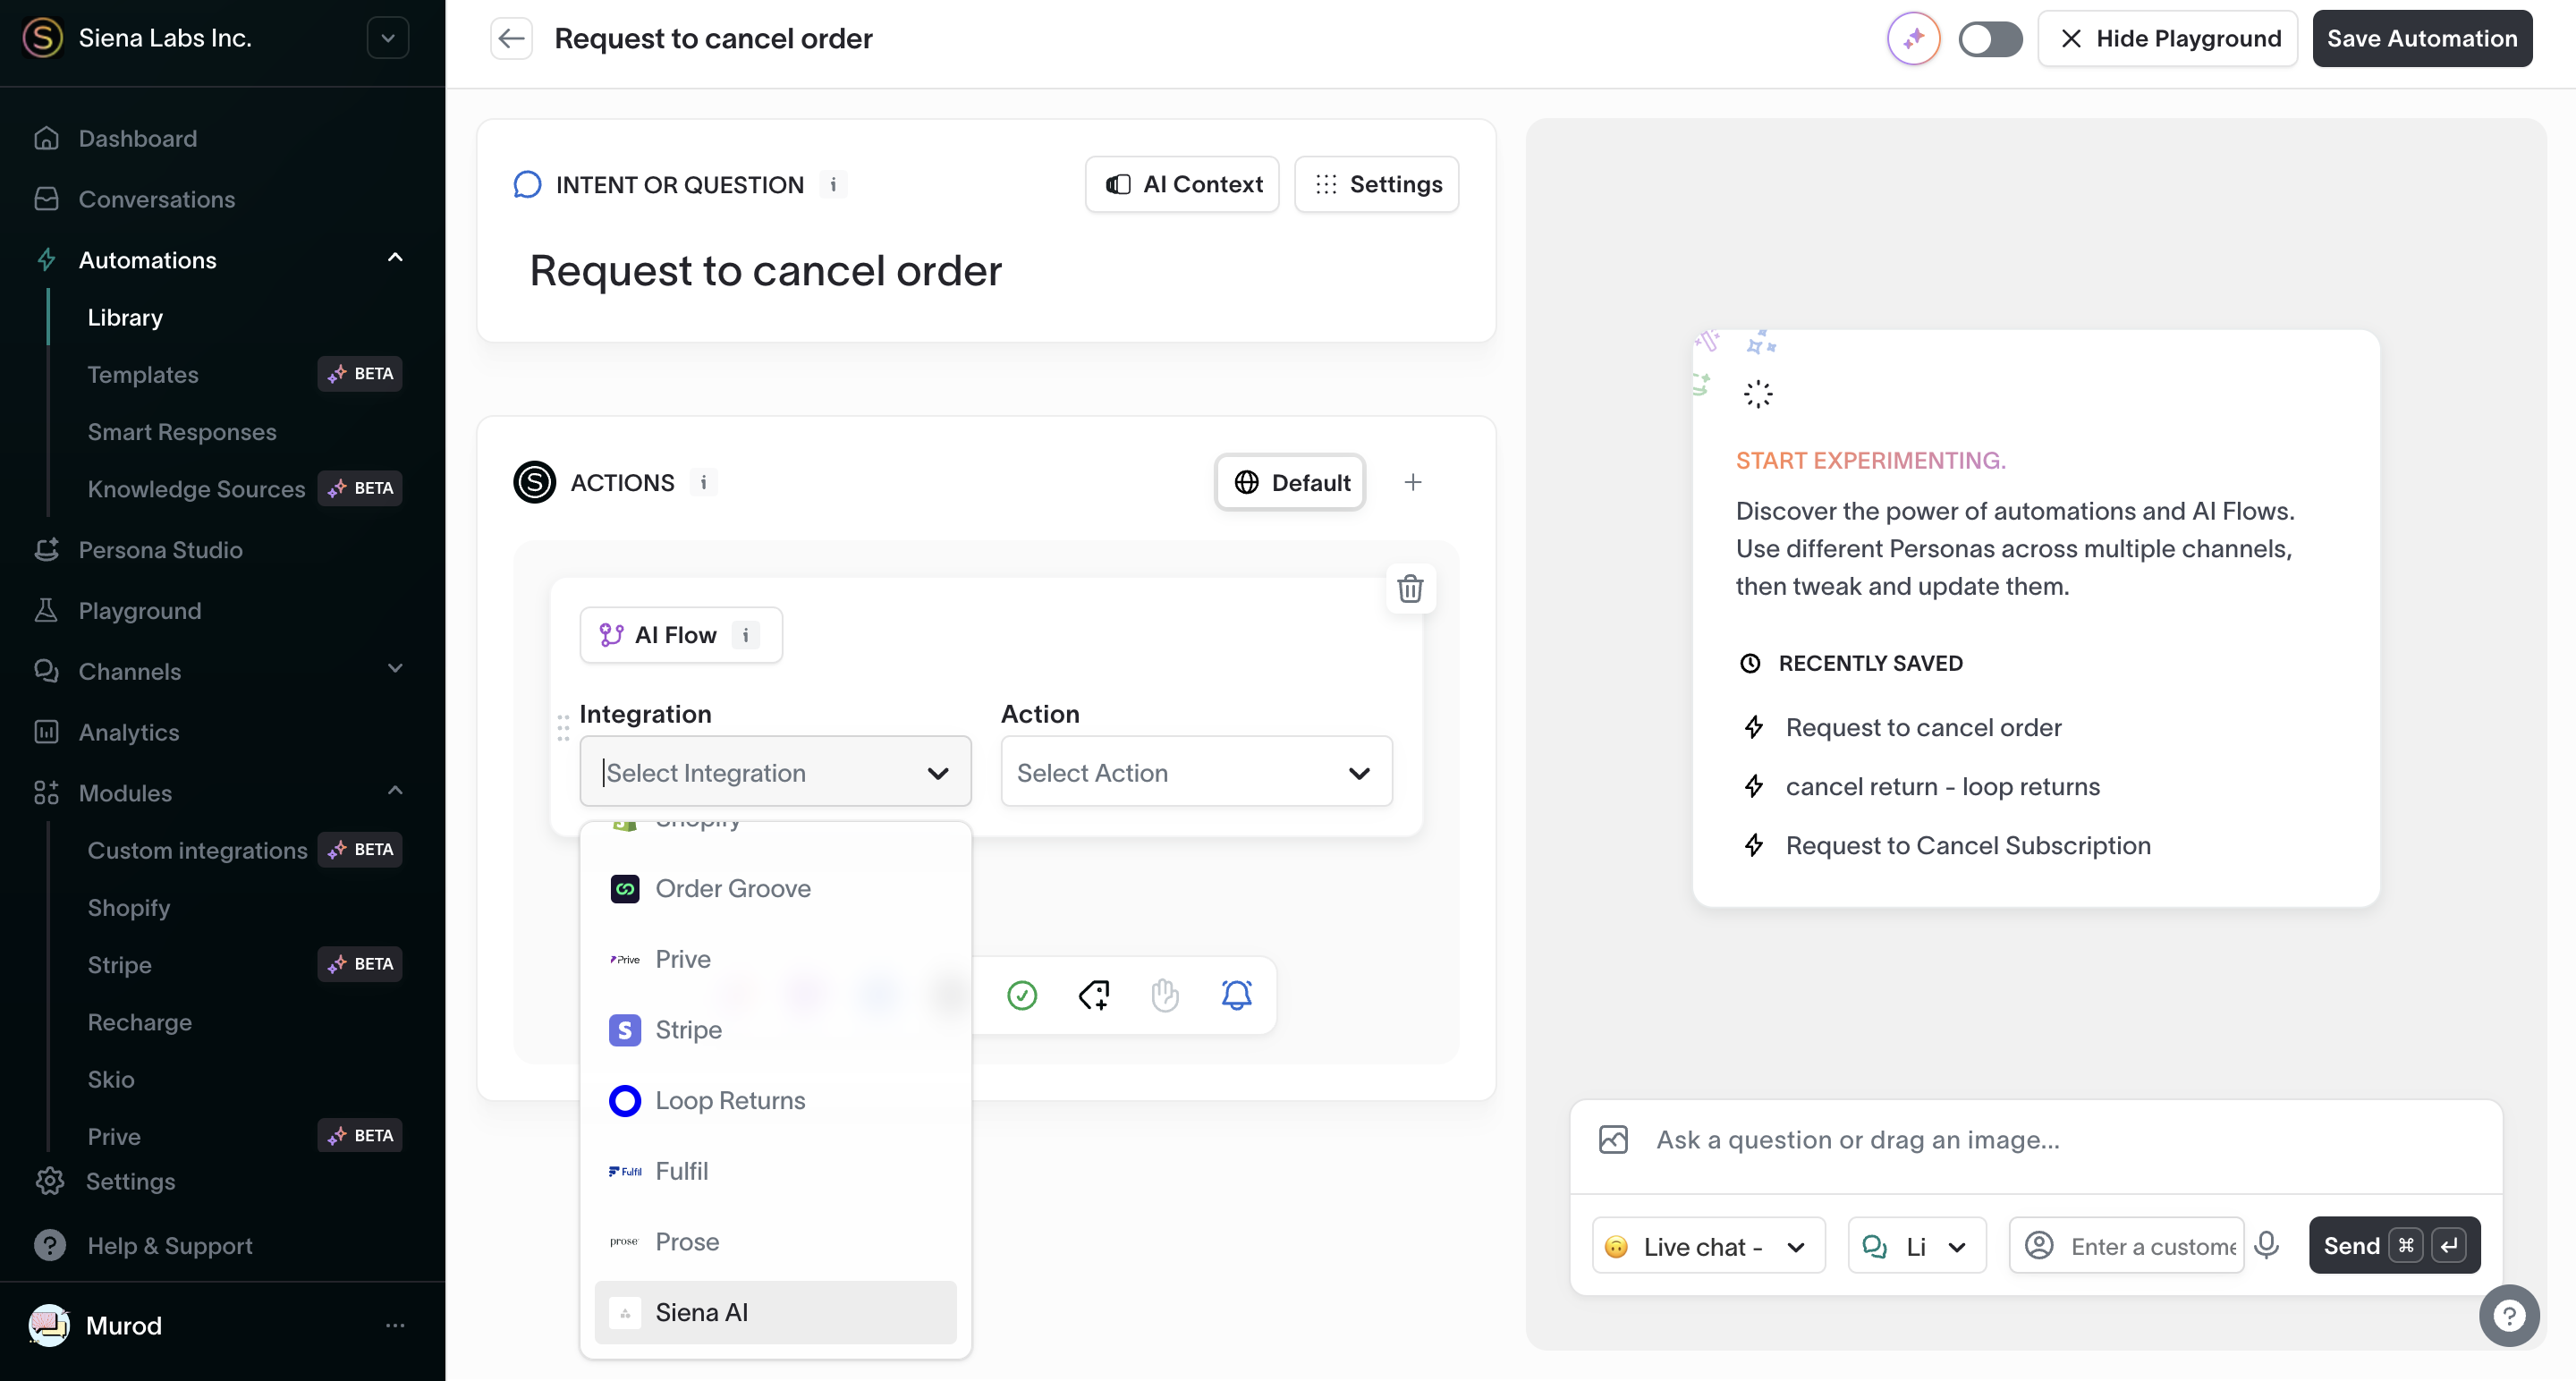Click the Select Integration combo box

(x=775, y=772)
